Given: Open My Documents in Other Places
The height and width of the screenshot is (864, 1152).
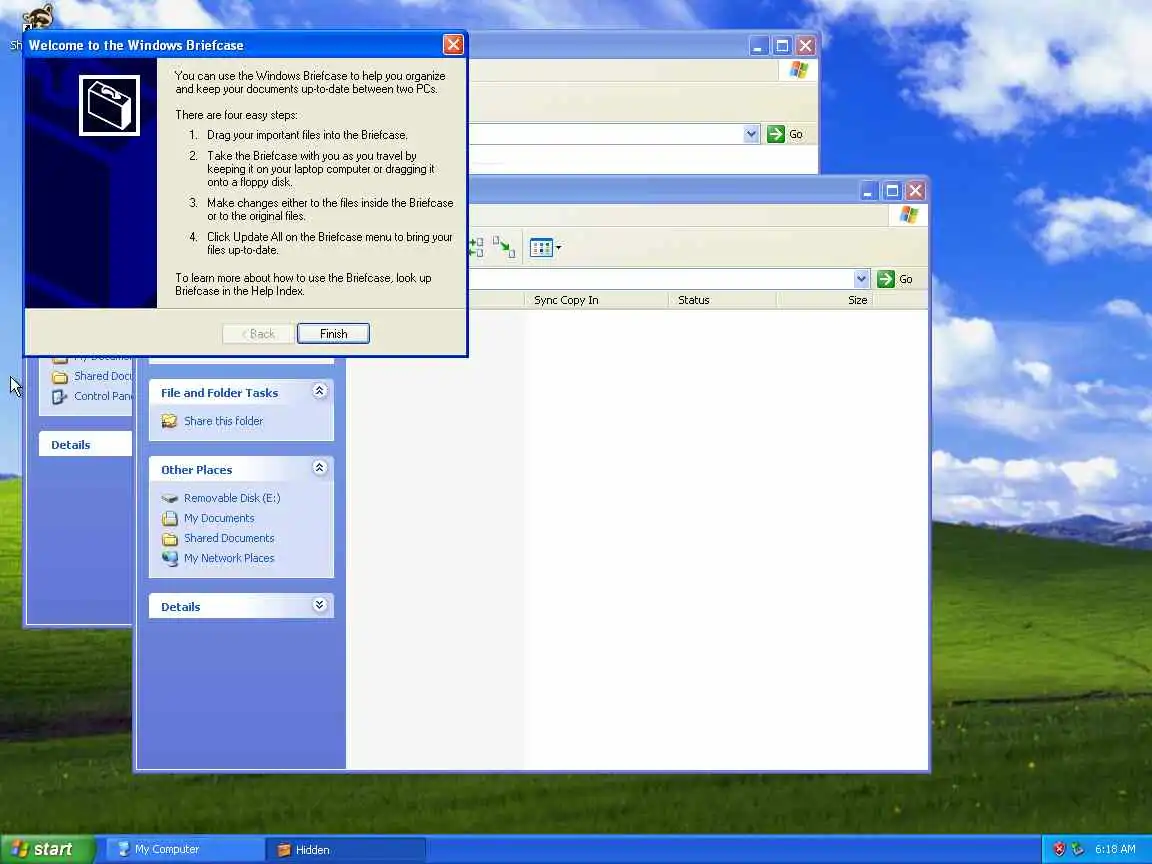Looking at the screenshot, I should point(219,518).
